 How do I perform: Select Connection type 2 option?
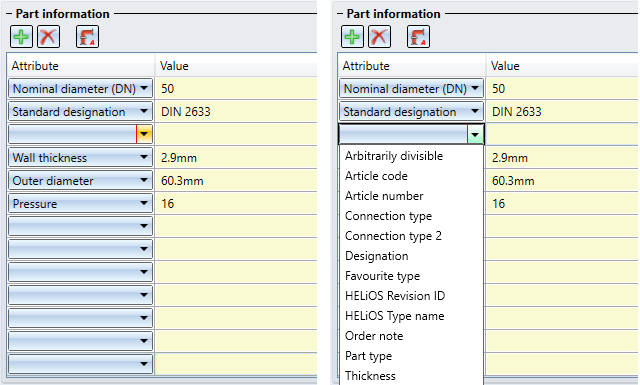click(x=393, y=236)
